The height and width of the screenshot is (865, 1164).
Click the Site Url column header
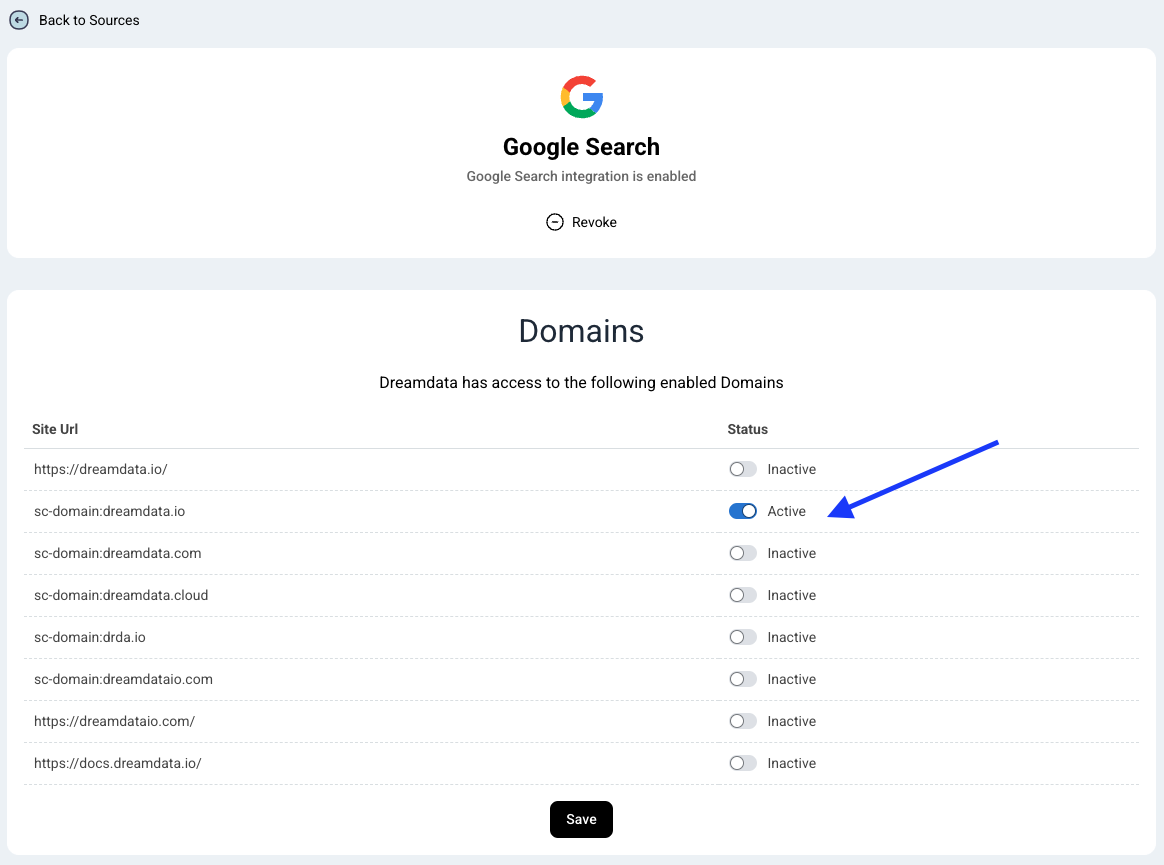click(55, 429)
